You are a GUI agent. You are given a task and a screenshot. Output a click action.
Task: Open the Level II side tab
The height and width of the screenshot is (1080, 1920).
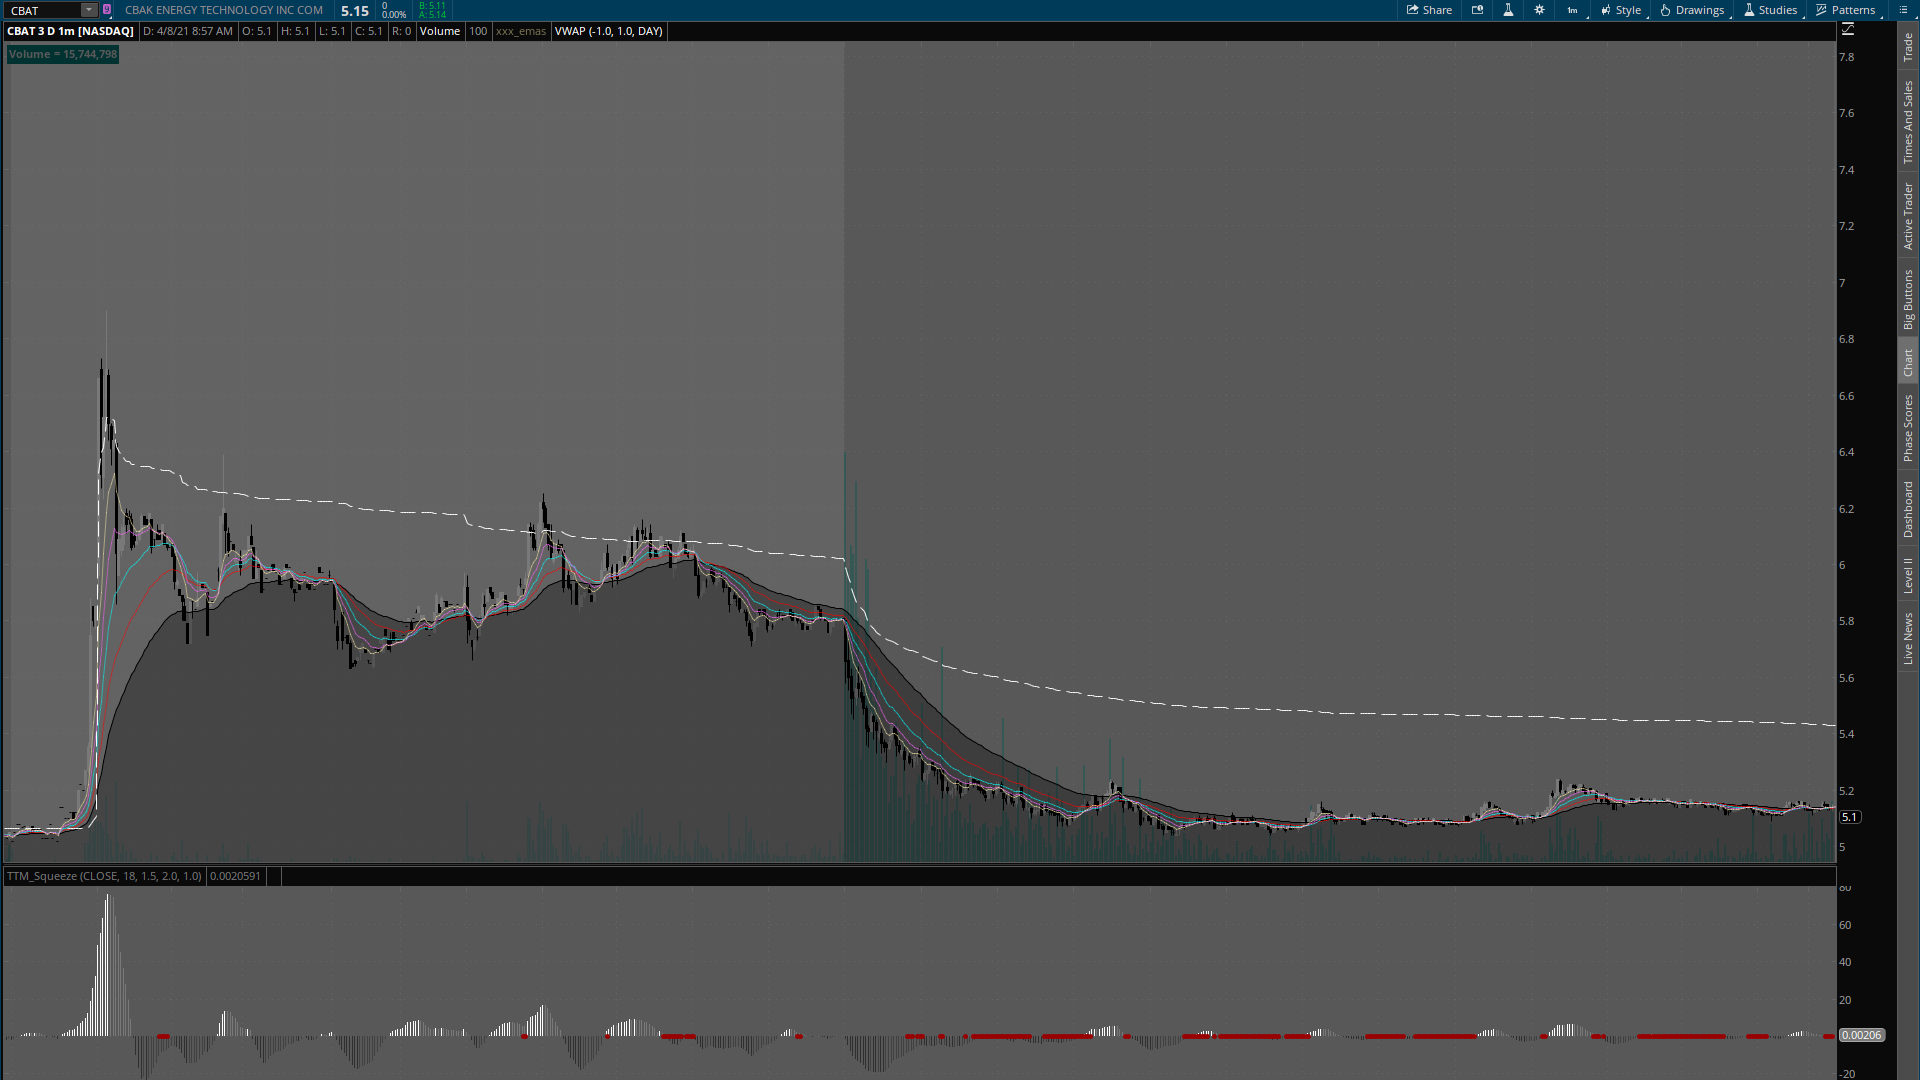coord(1908,576)
